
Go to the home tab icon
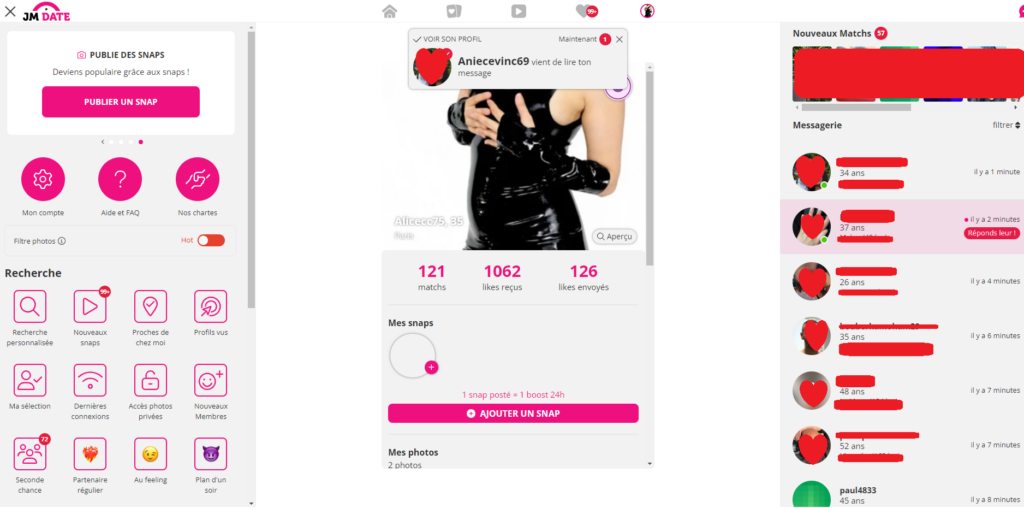click(390, 11)
